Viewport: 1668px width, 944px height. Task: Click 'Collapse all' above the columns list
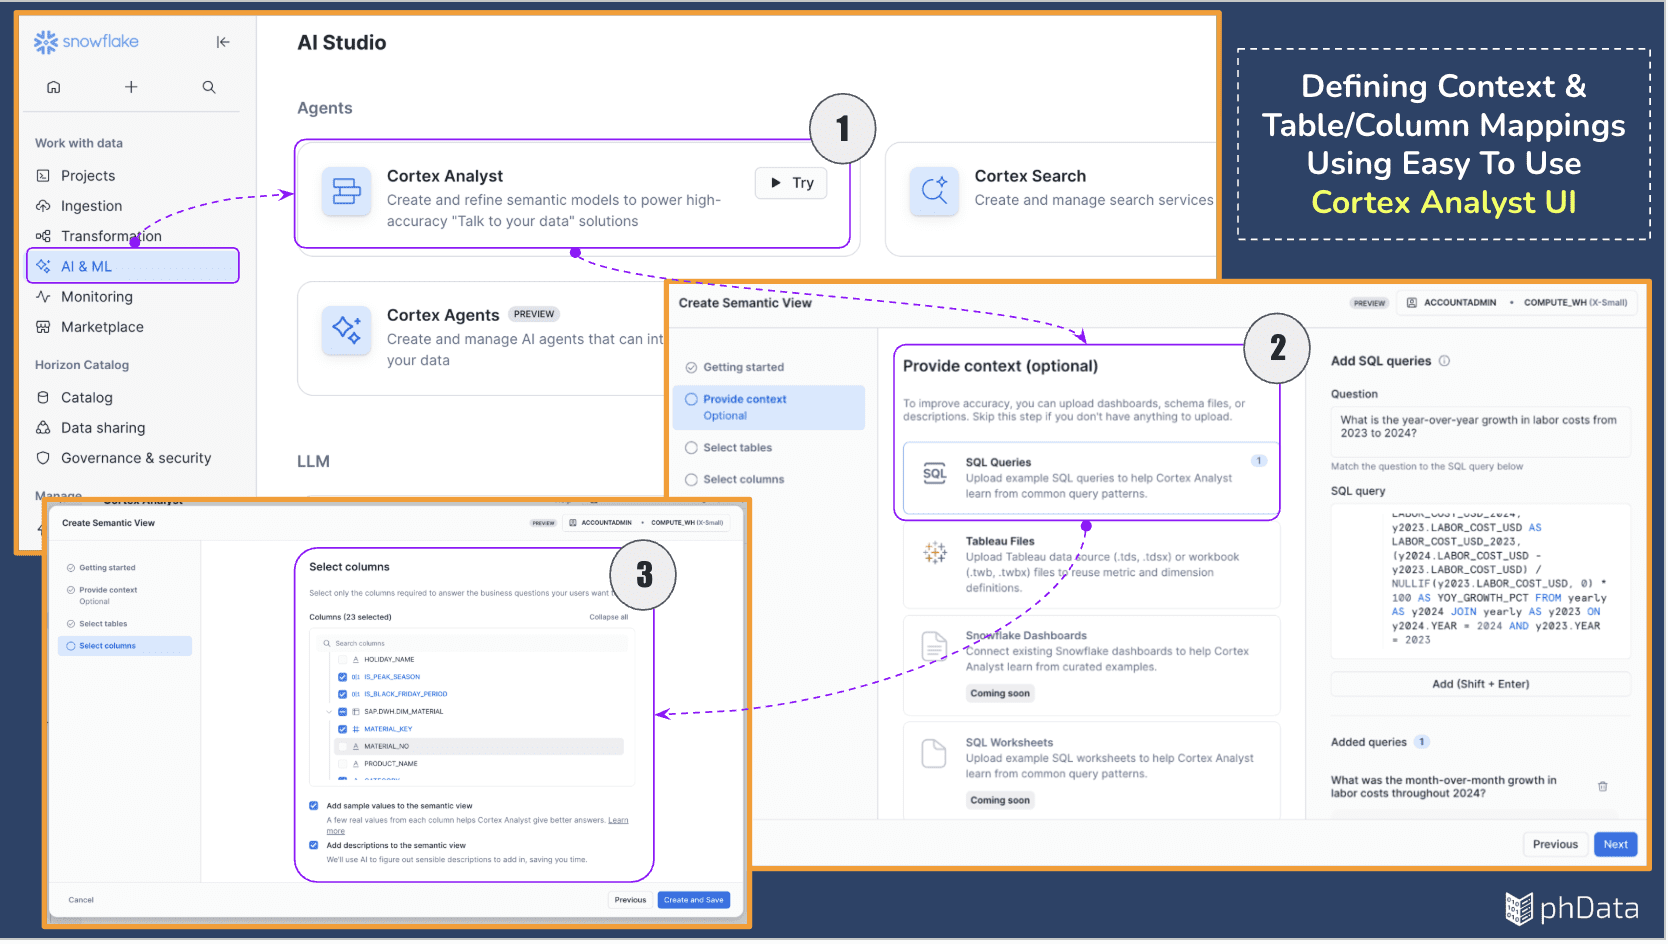(609, 617)
